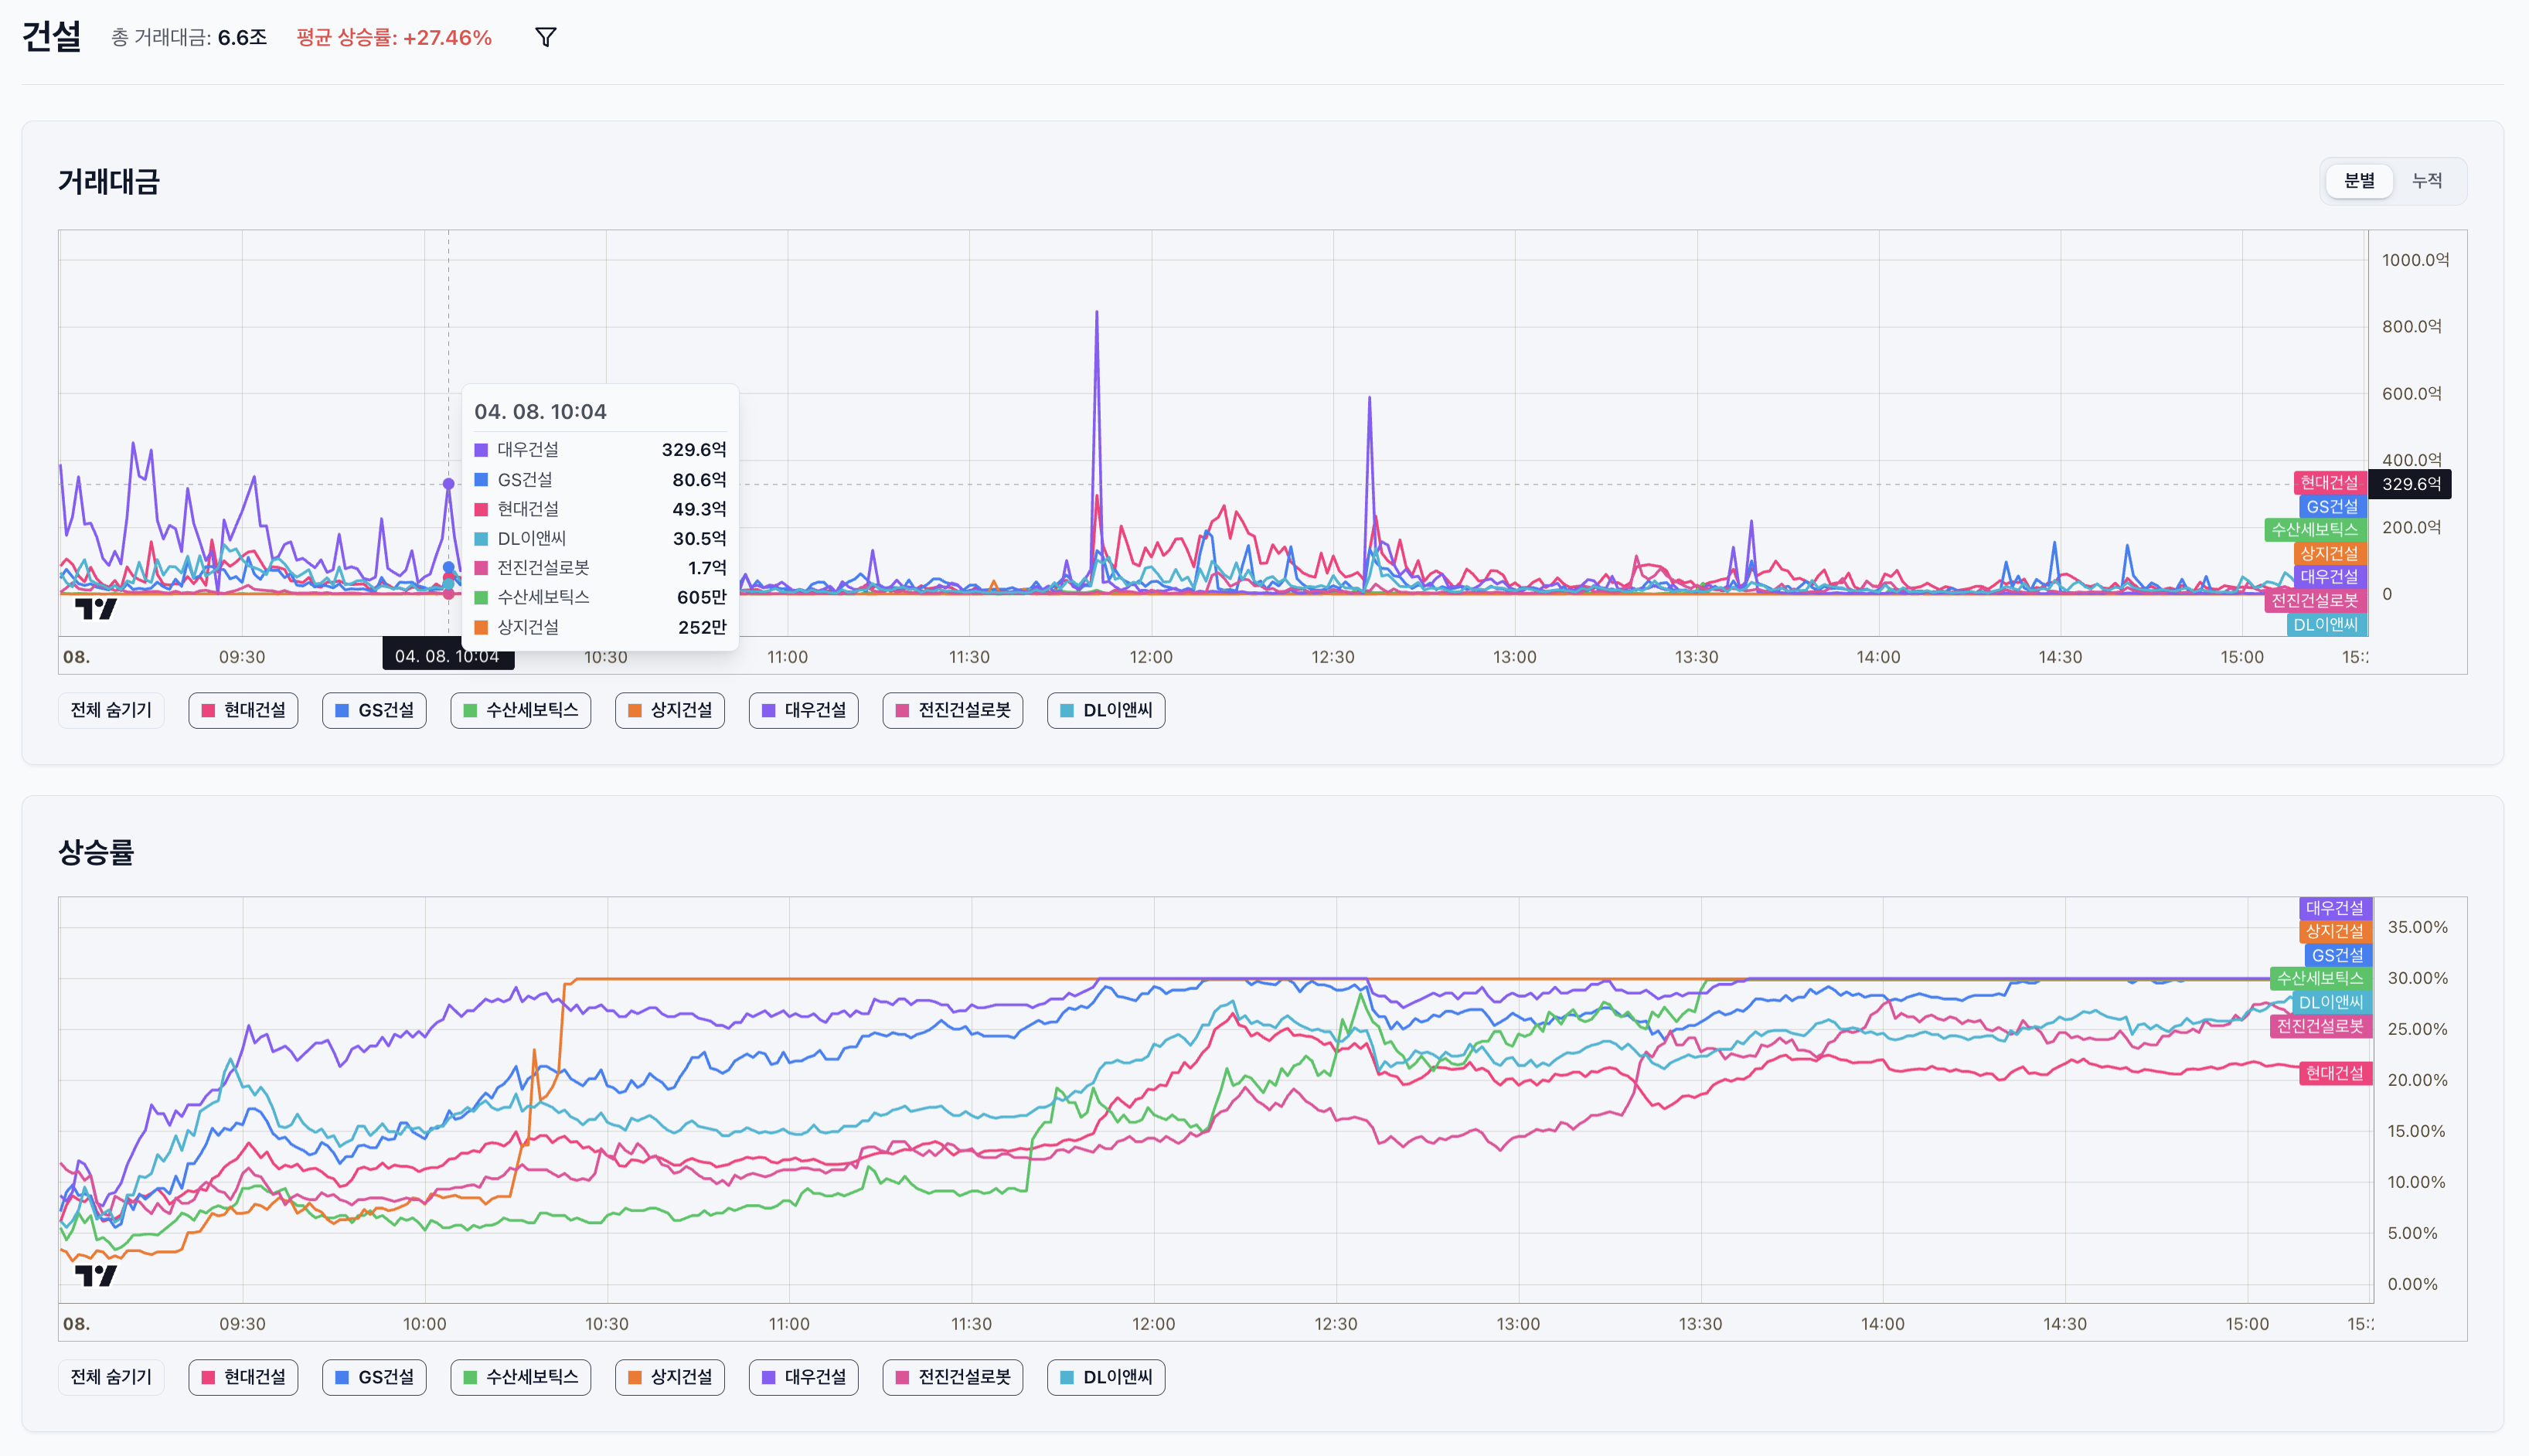
Task: Toggle 상지건설 series in 상승률 legend
Action: [x=670, y=1377]
